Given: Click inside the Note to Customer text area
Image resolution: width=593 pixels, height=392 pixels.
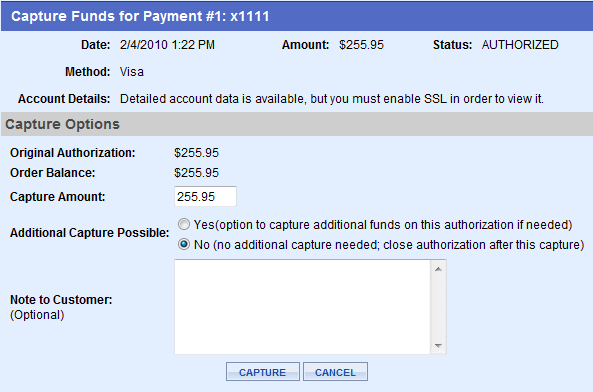Looking at the screenshot, I should click(302, 307).
